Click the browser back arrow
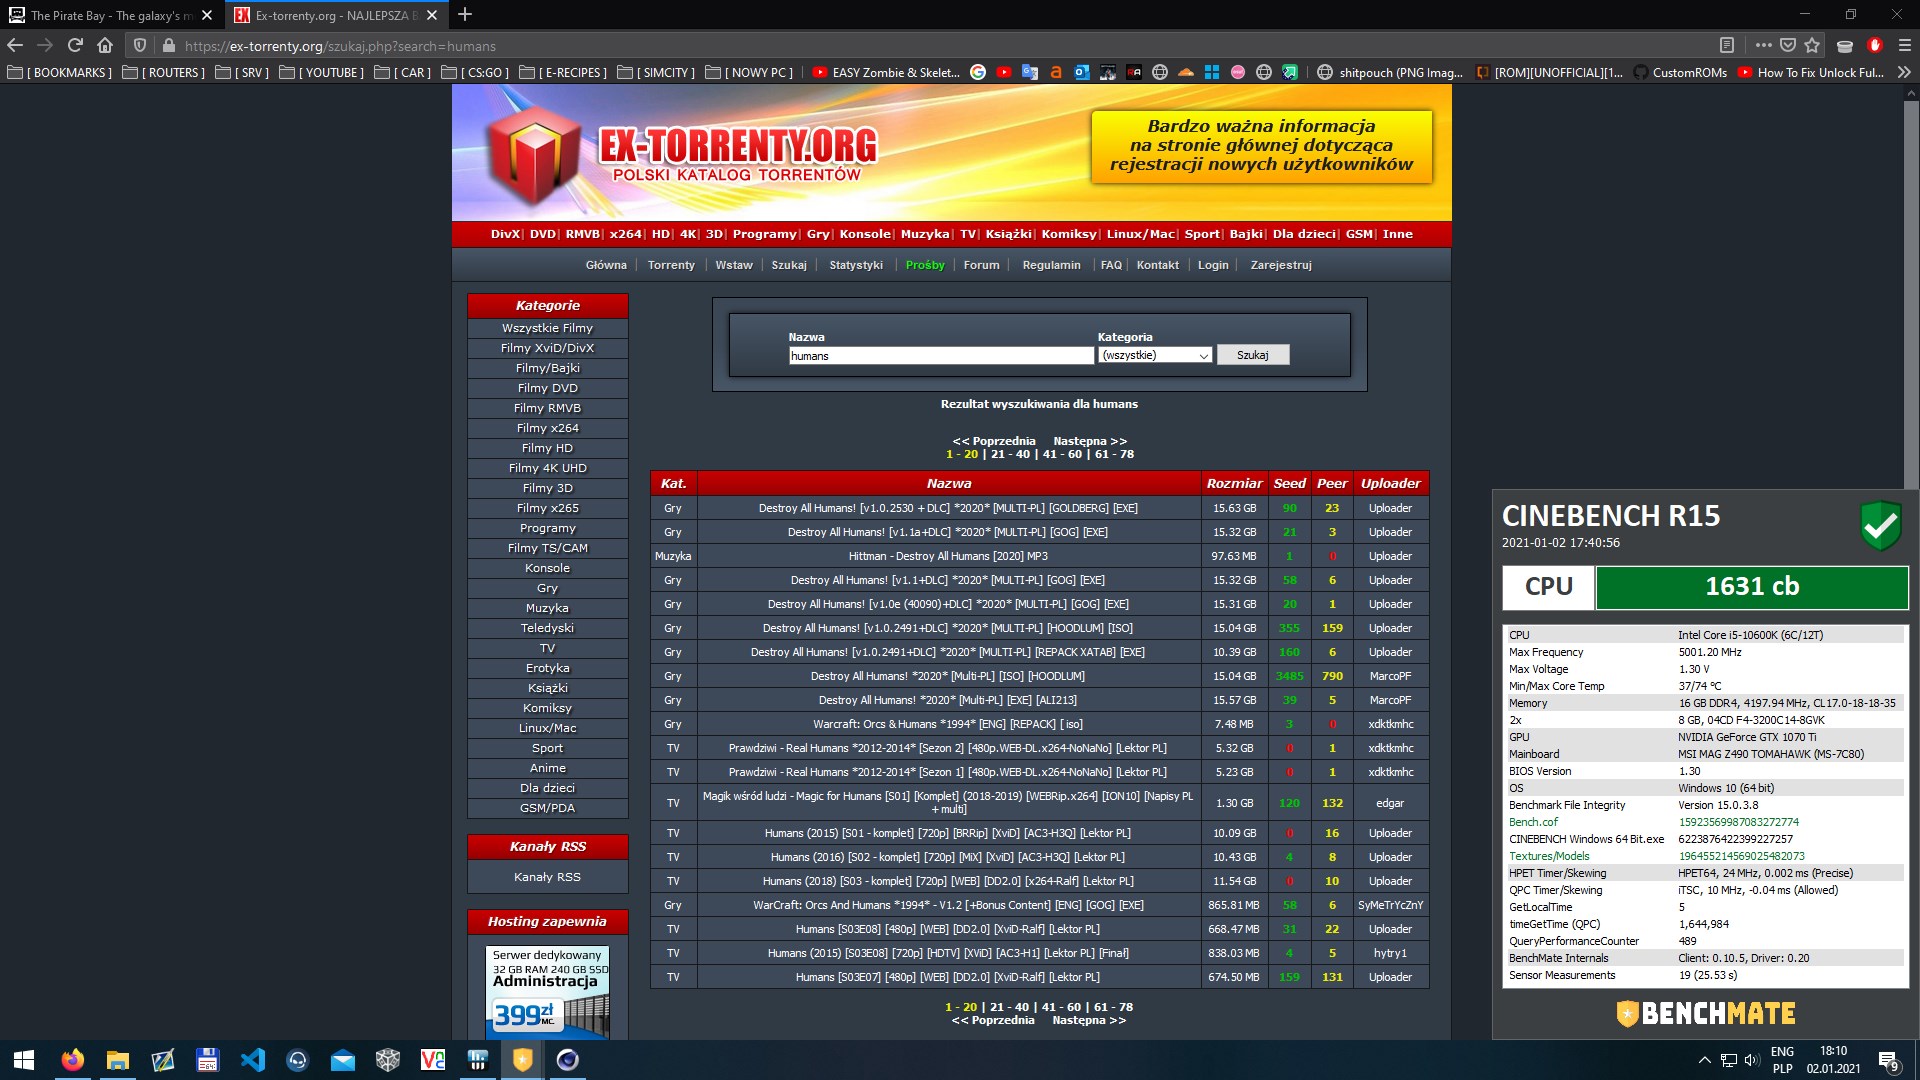The image size is (1920, 1080). pyautogui.click(x=15, y=46)
